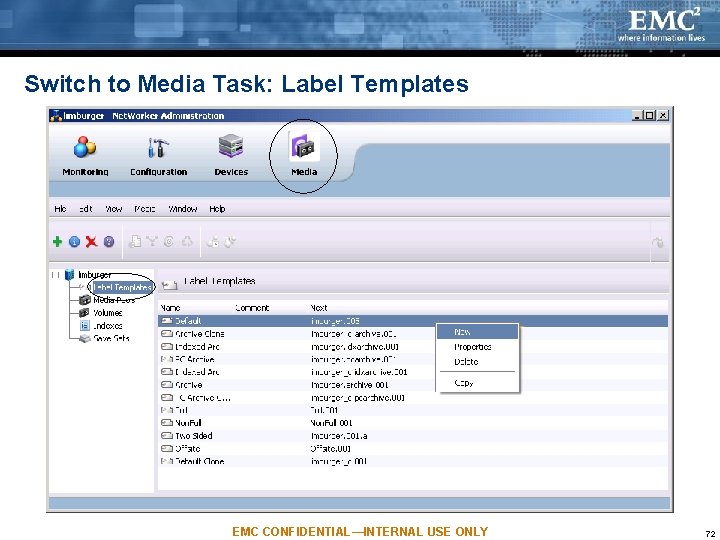Click the icon at the toolbar's far right end

[658, 242]
